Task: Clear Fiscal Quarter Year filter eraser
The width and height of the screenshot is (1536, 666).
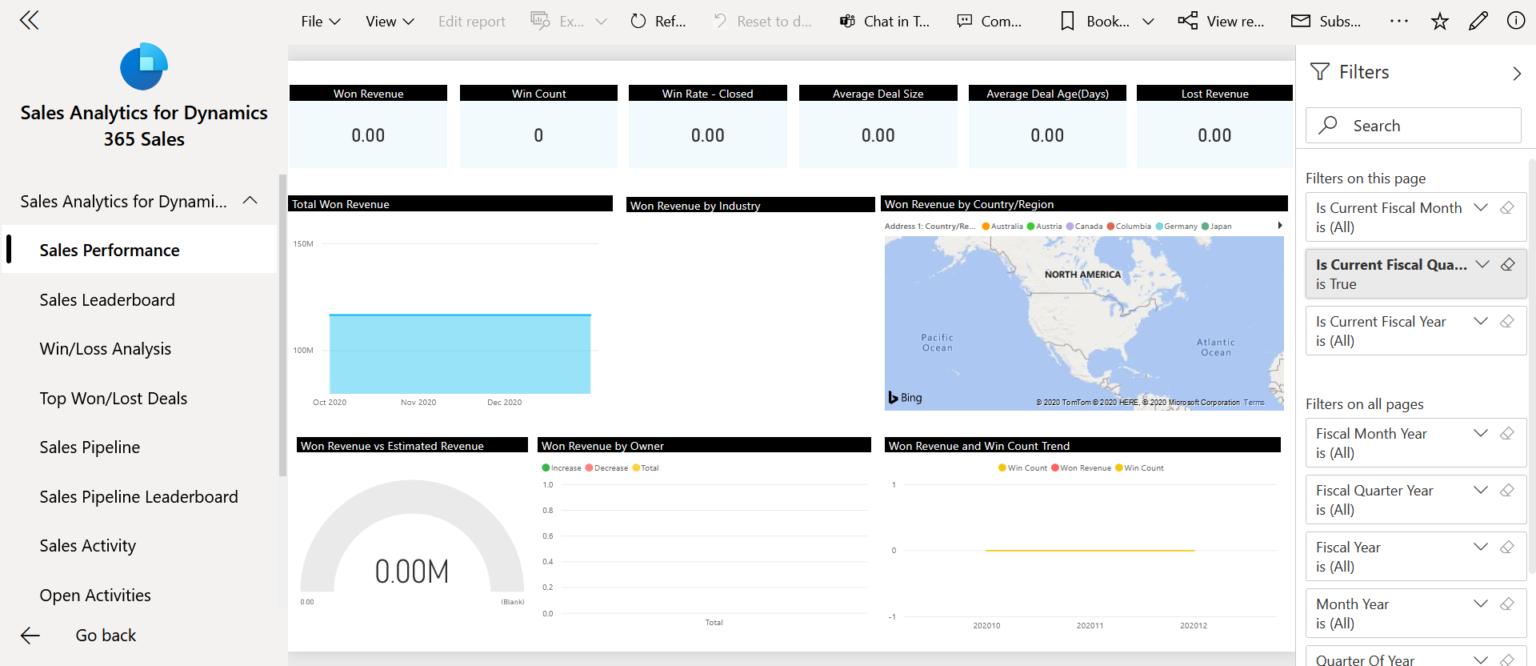Action: (x=1508, y=491)
